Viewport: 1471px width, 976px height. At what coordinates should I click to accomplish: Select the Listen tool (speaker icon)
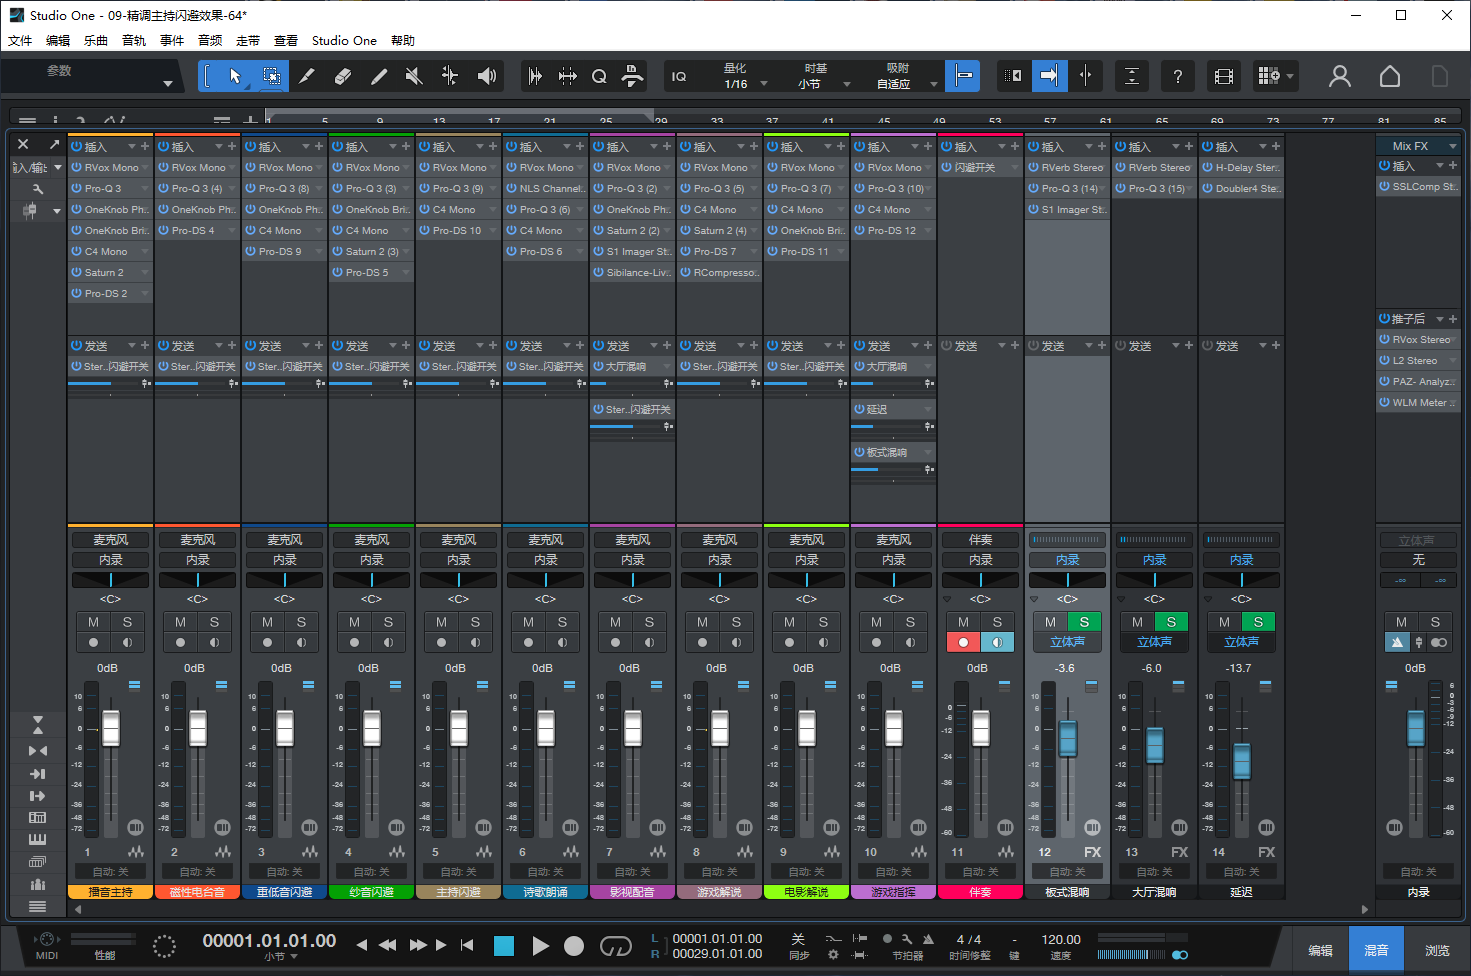487,75
